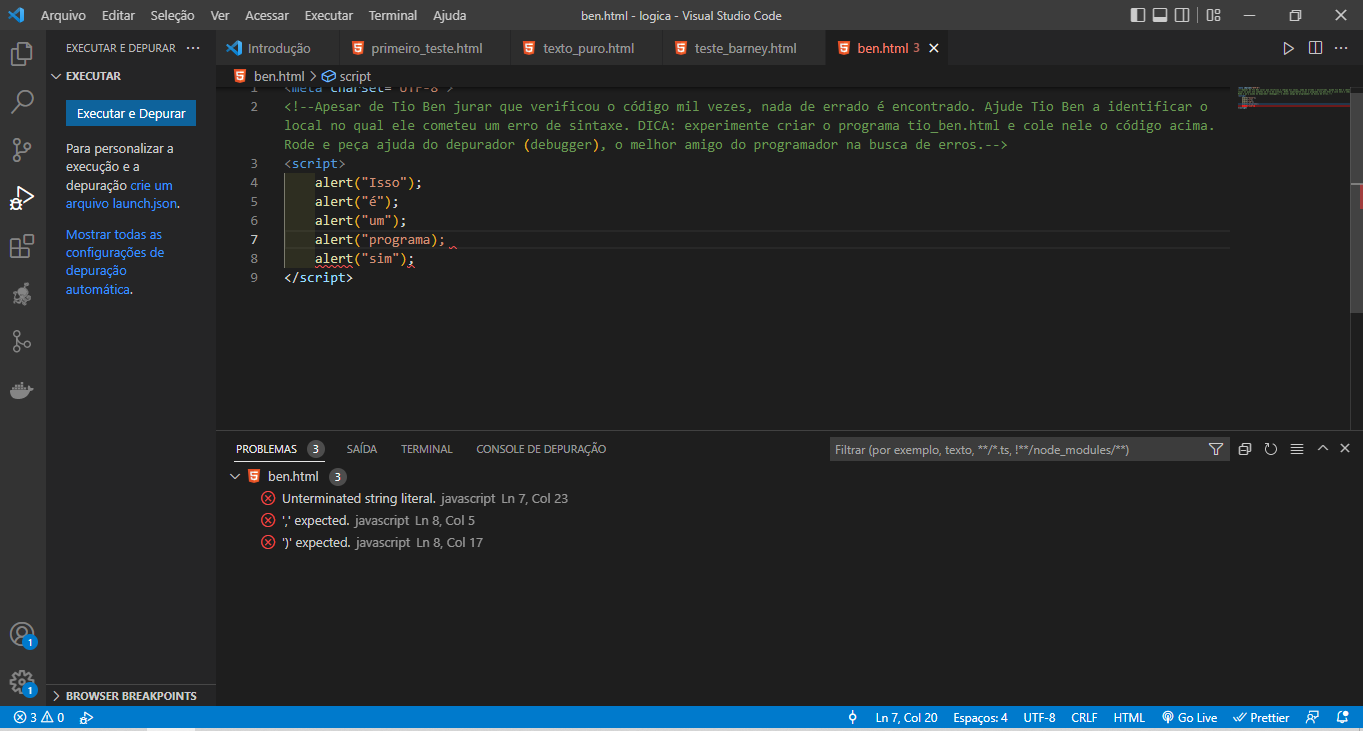Open the Executar menu
Screen dimensions: 1363x731
coord(329,16)
